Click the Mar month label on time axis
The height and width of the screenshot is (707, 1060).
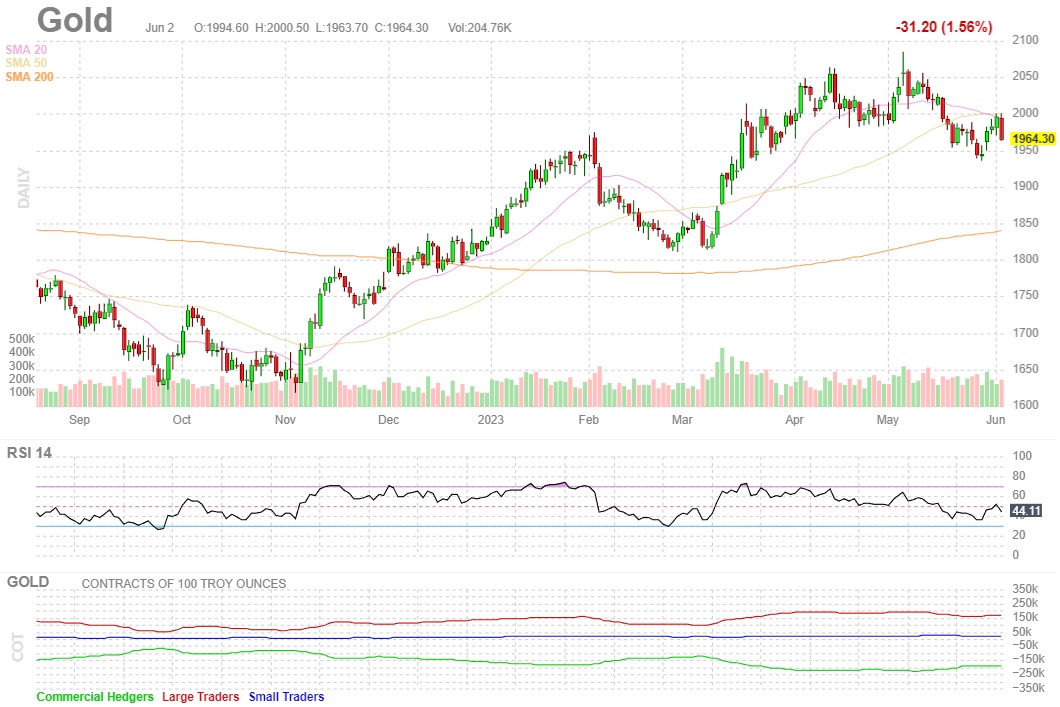pos(682,420)
